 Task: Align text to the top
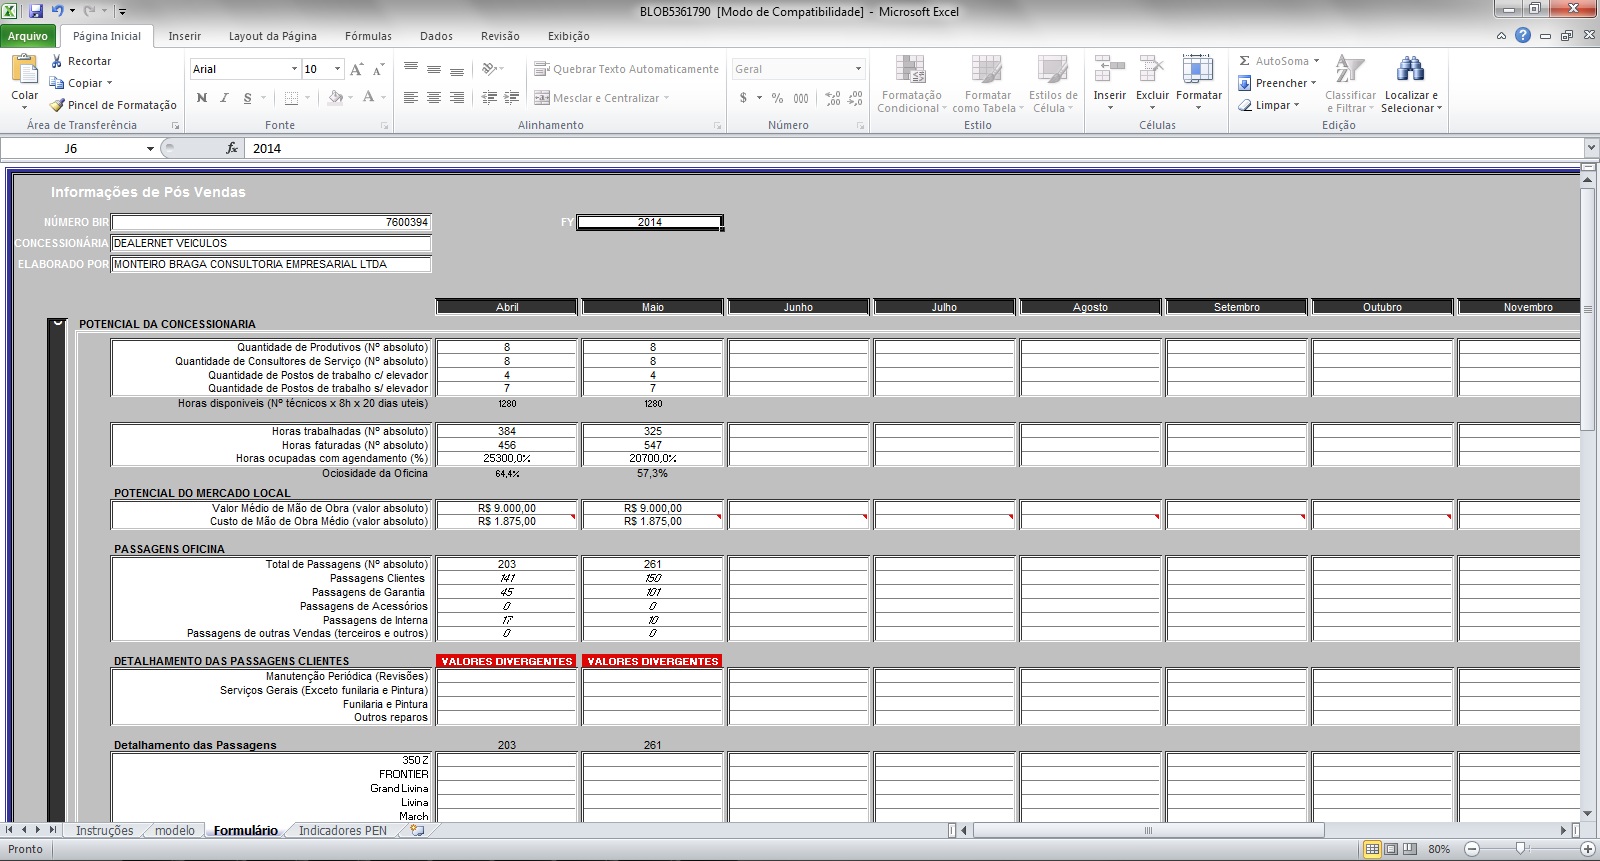point(411,69)
